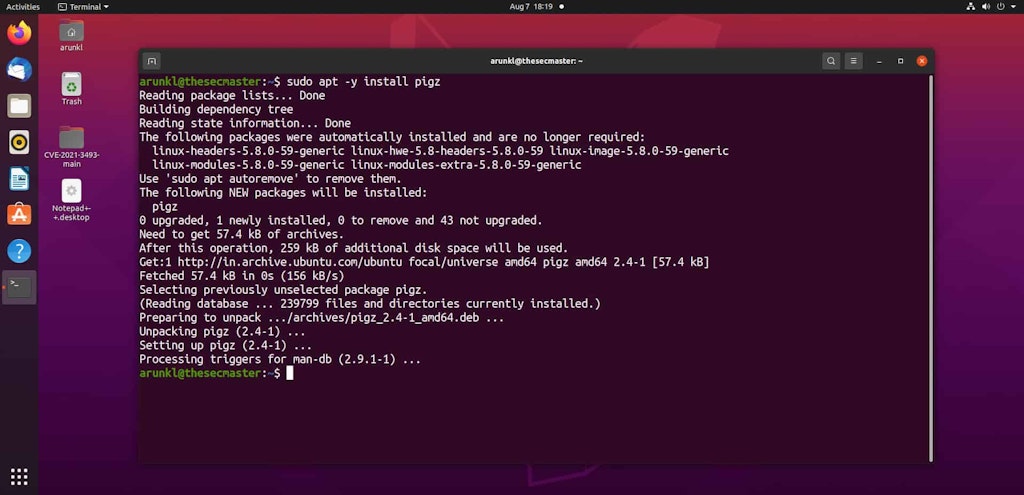Maximize the terminal window
Image resolution: width=1024 pixels, height=495 pixels.
tap(901, 61)
